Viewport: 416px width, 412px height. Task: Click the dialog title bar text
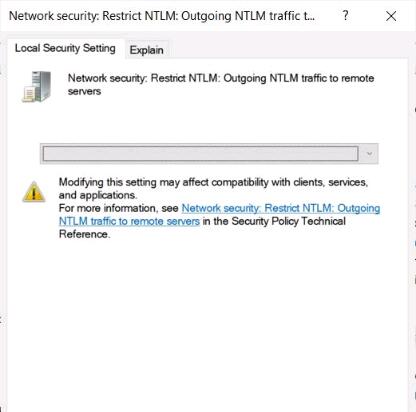[162, 16]
